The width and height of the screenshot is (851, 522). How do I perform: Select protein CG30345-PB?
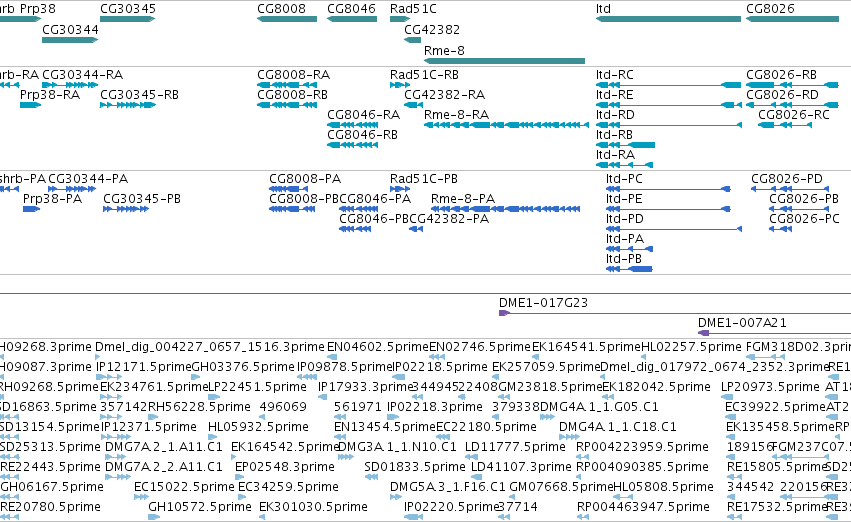coord(126,209)
